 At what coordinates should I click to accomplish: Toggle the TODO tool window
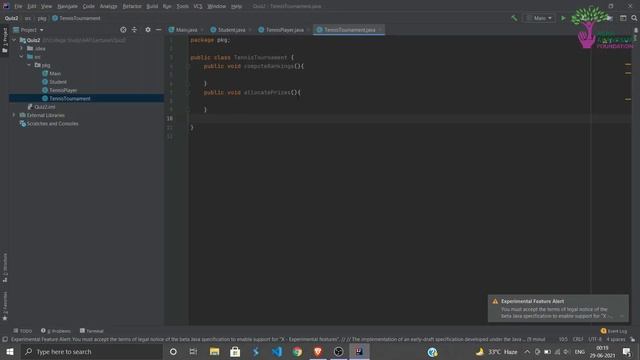click(22, 331)
